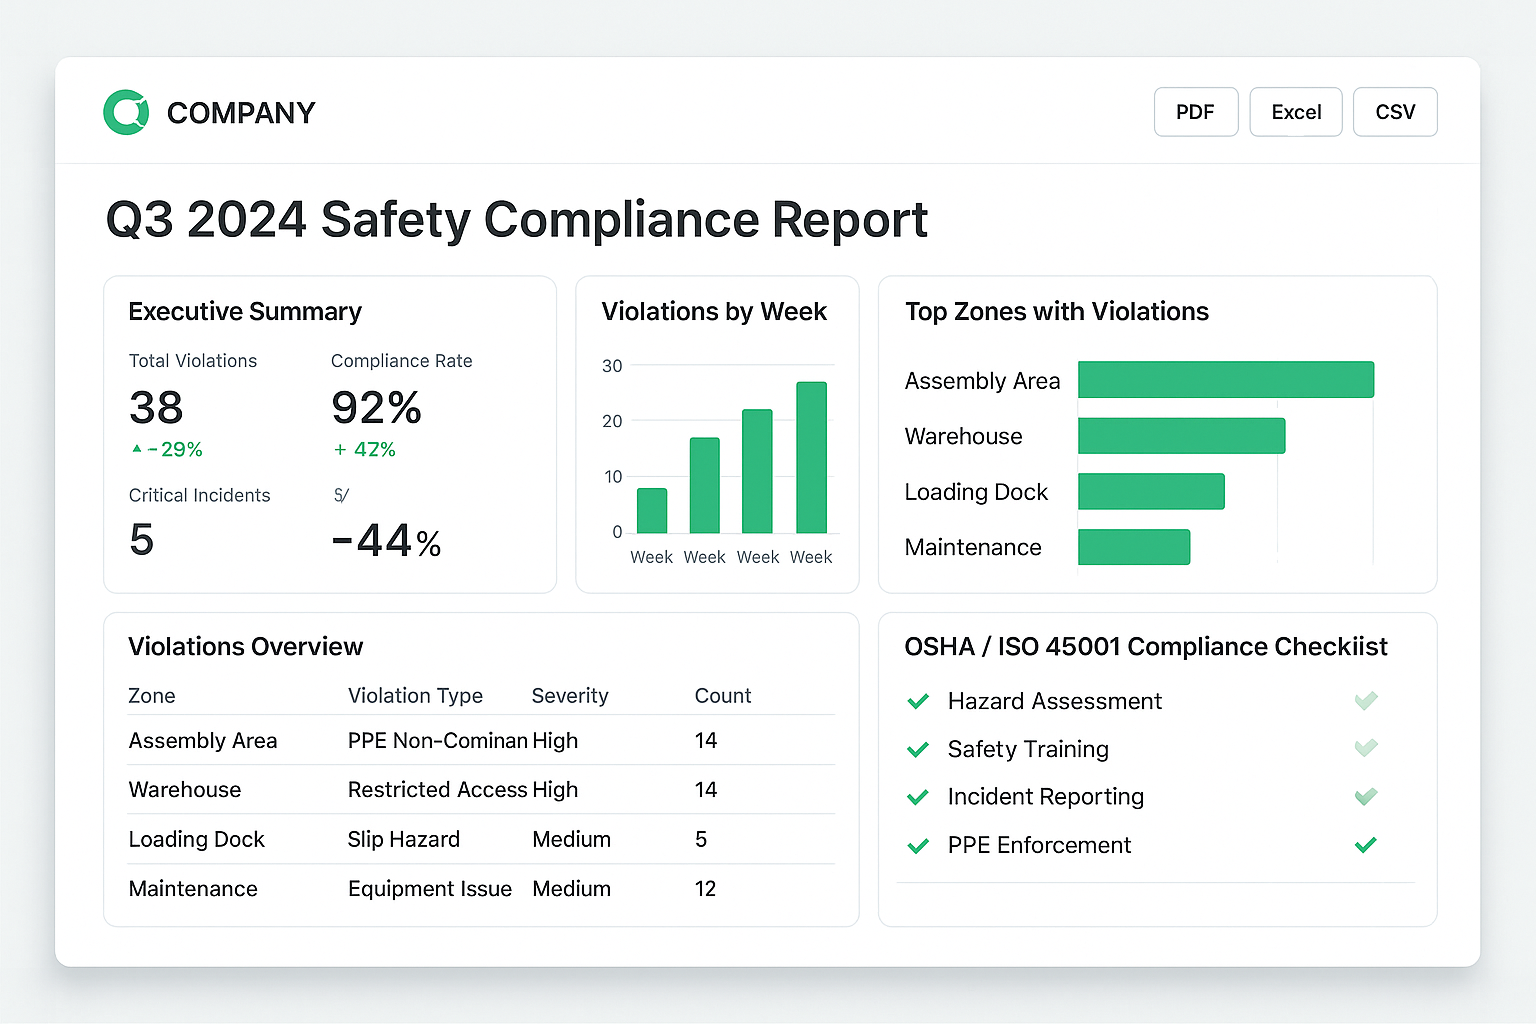
Task: Expand the Top Zones with Violations panel
Action: tap(1056, 311)
